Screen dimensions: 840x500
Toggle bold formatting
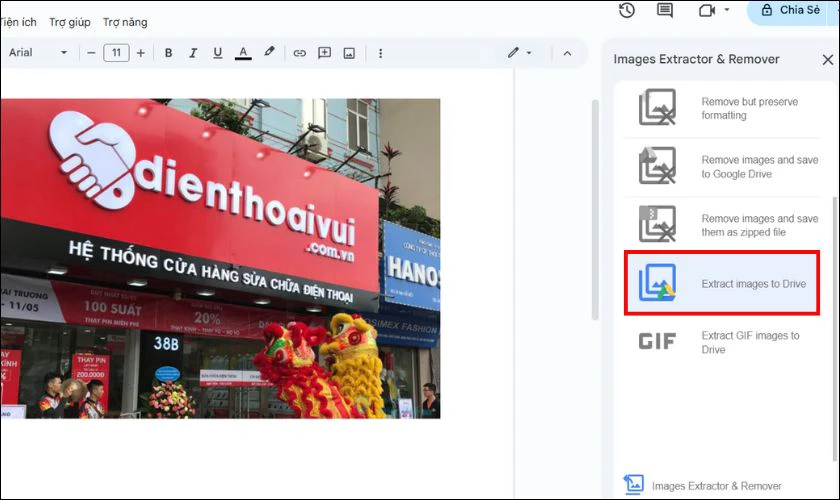click(168, 53)
